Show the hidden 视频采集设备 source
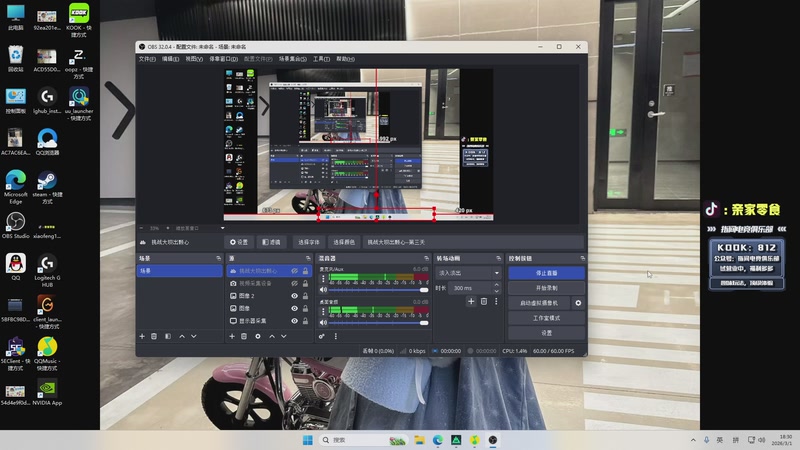800x450 pixels. 294,283
